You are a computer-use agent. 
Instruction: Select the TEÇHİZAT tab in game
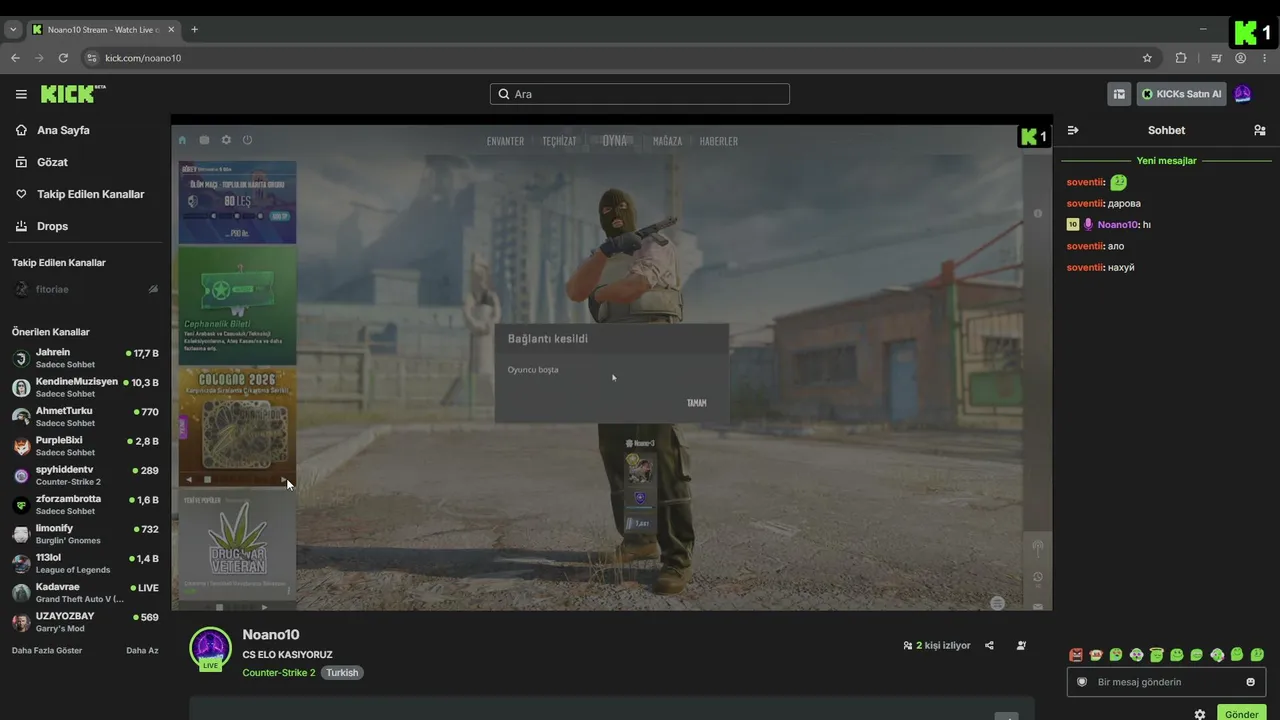559,141
